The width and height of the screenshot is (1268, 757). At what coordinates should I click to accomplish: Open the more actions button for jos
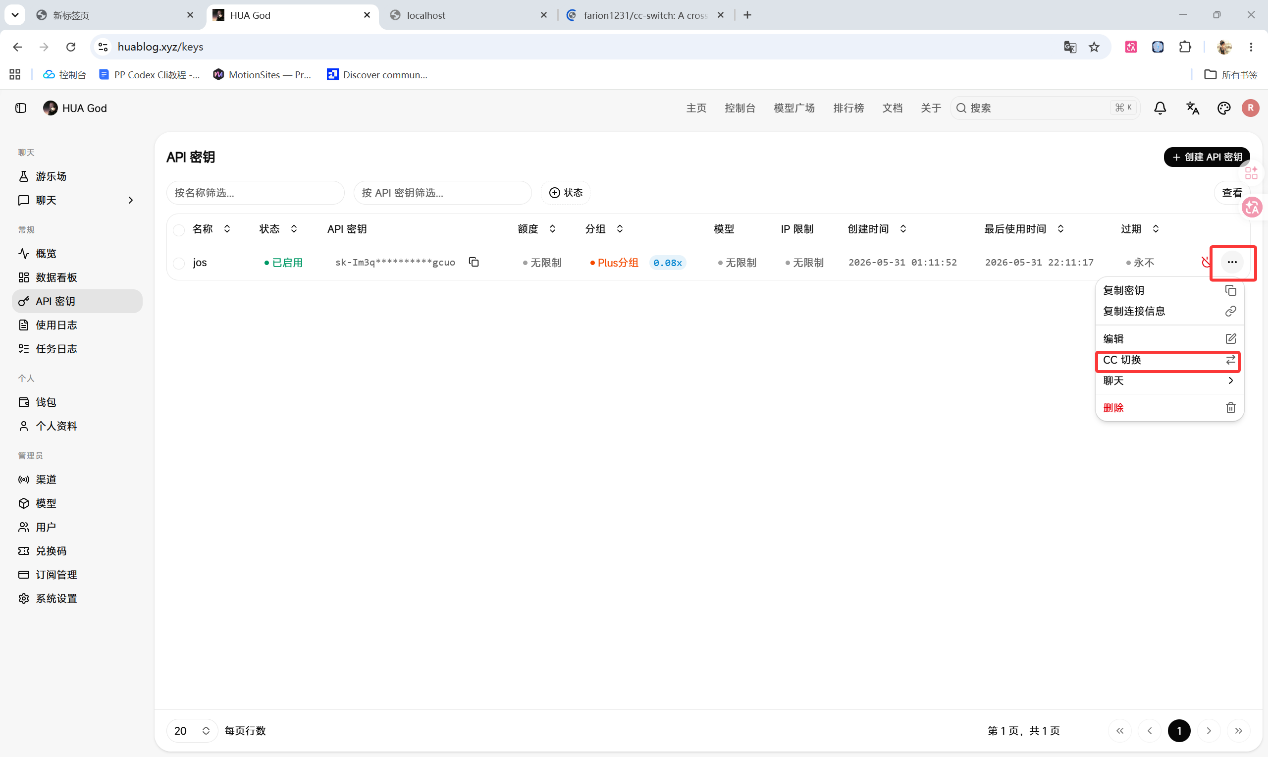point(1232,262)
